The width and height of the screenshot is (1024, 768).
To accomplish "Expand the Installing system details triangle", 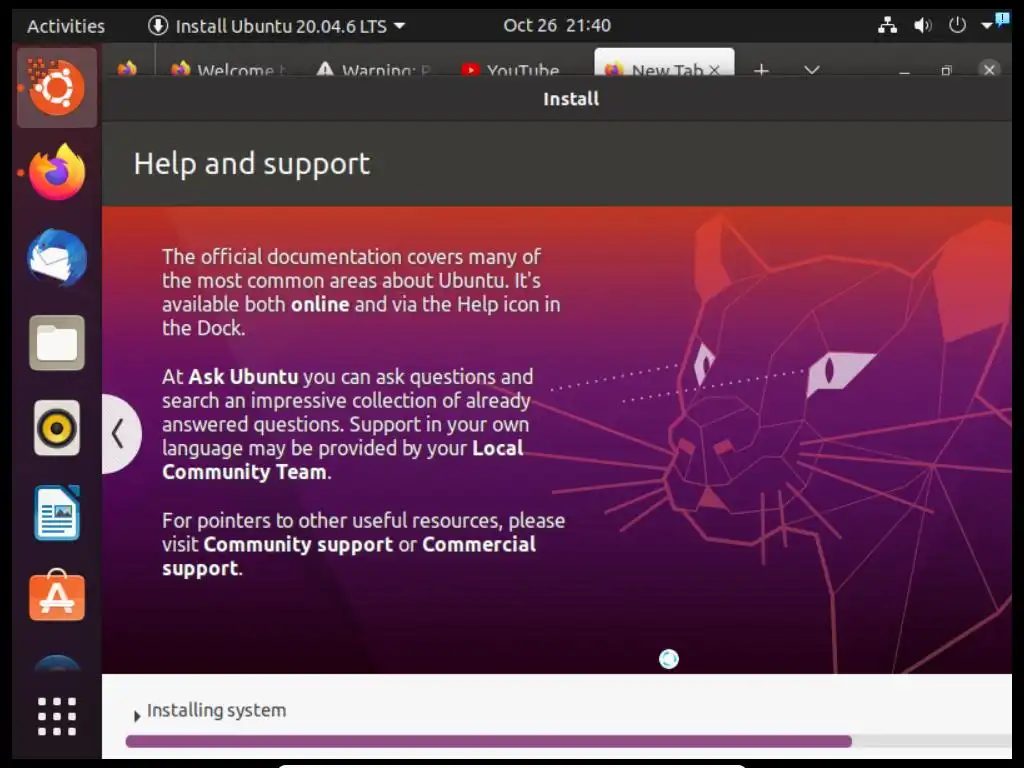I will click(x=136, y=716).
